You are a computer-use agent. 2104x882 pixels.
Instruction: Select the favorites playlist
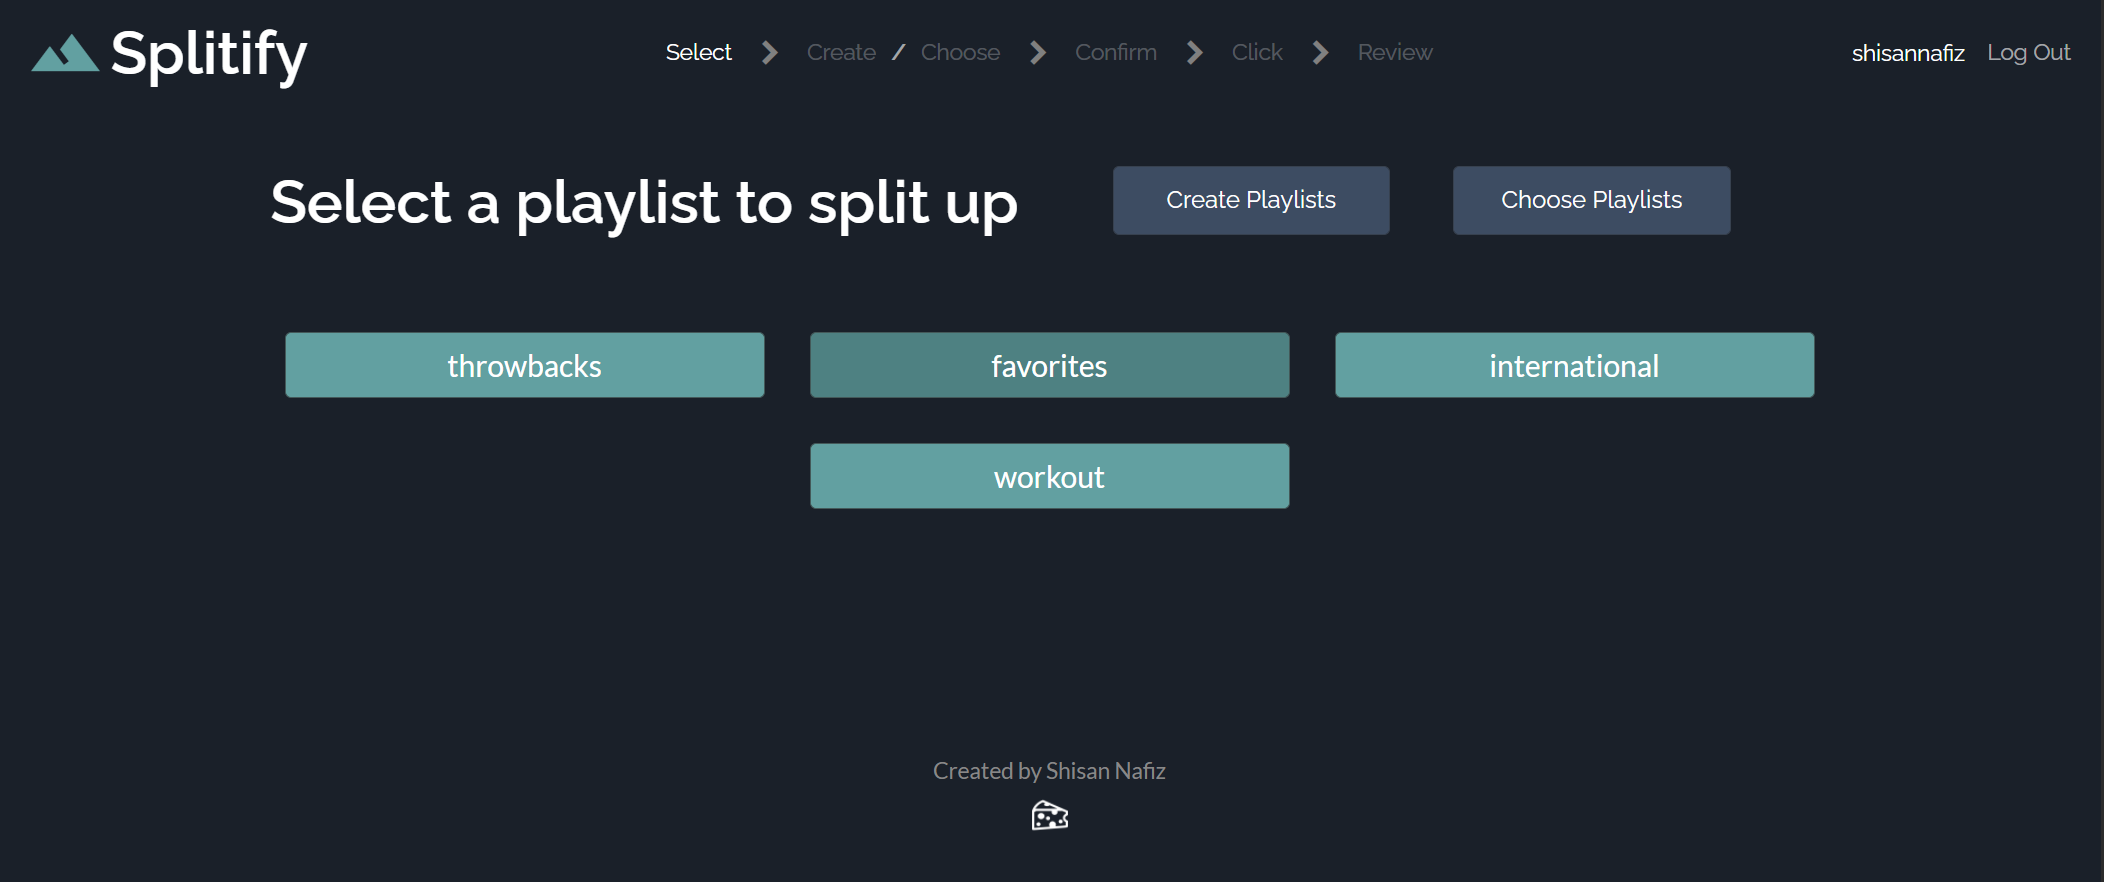click(x=1048, y=365)
